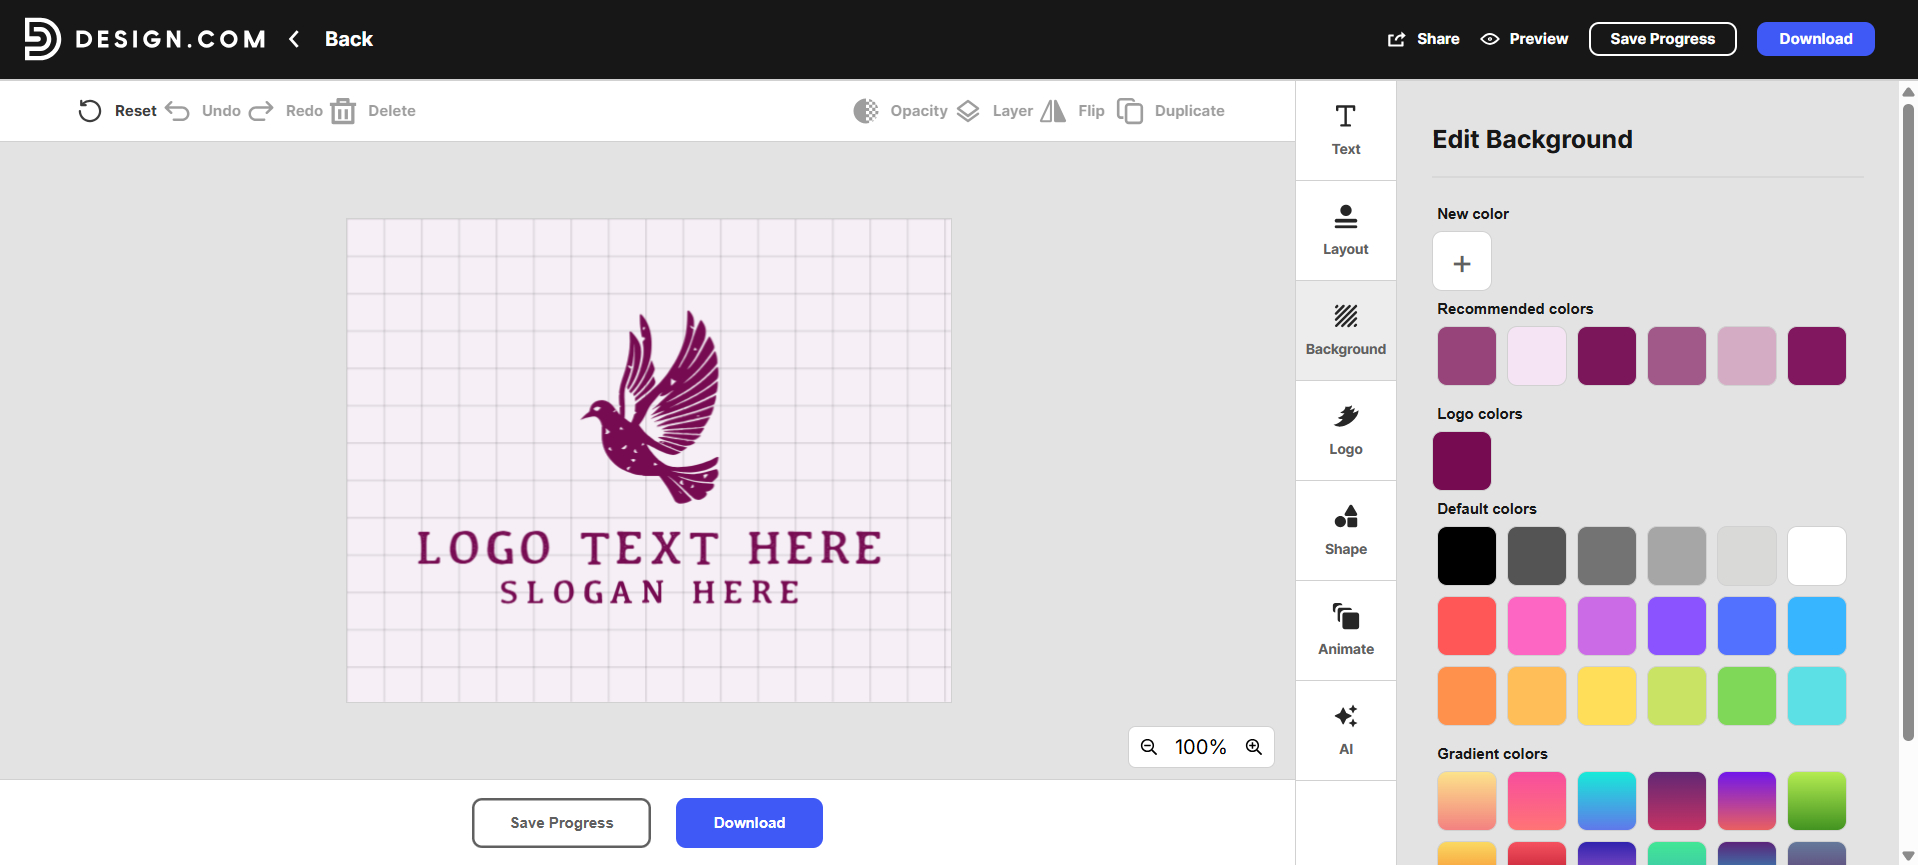Click the Layer stack icon
1918x865 pixels.
click(x=968, y=111)
